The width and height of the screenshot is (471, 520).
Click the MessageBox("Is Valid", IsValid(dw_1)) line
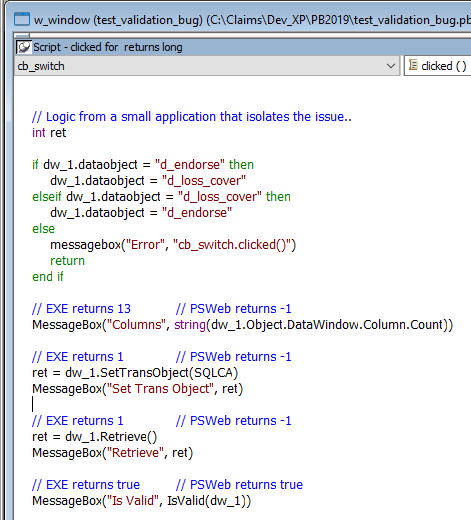[141, 501]
